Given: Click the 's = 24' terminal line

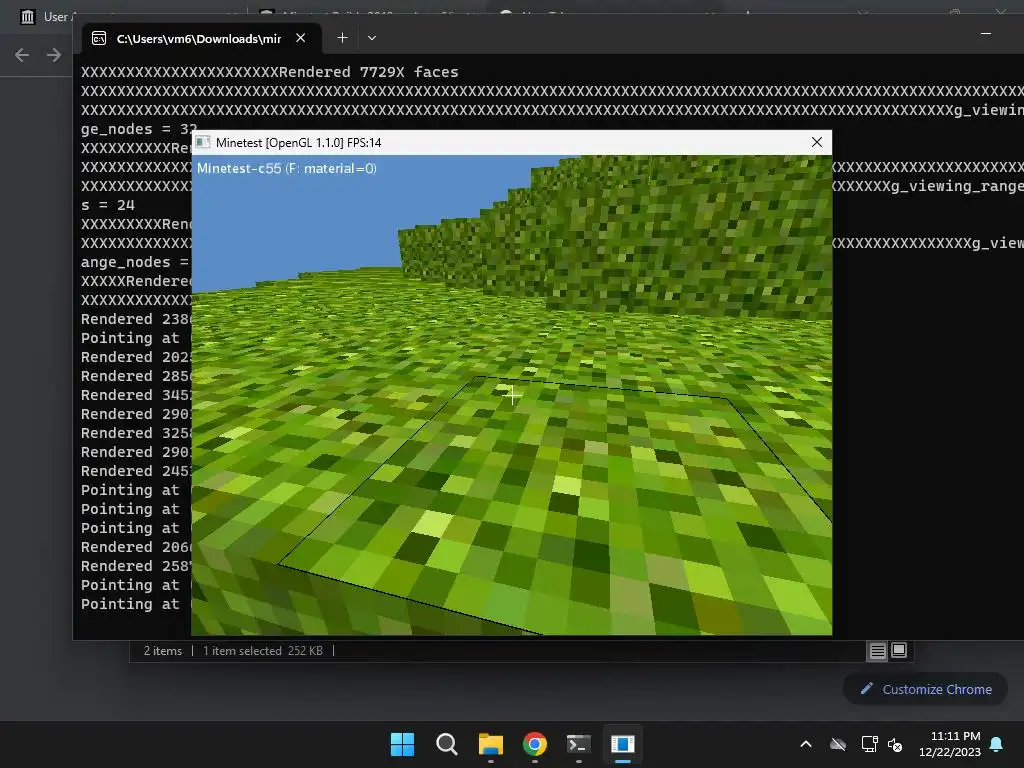Looking at the screenshot, I should [108, 205].
